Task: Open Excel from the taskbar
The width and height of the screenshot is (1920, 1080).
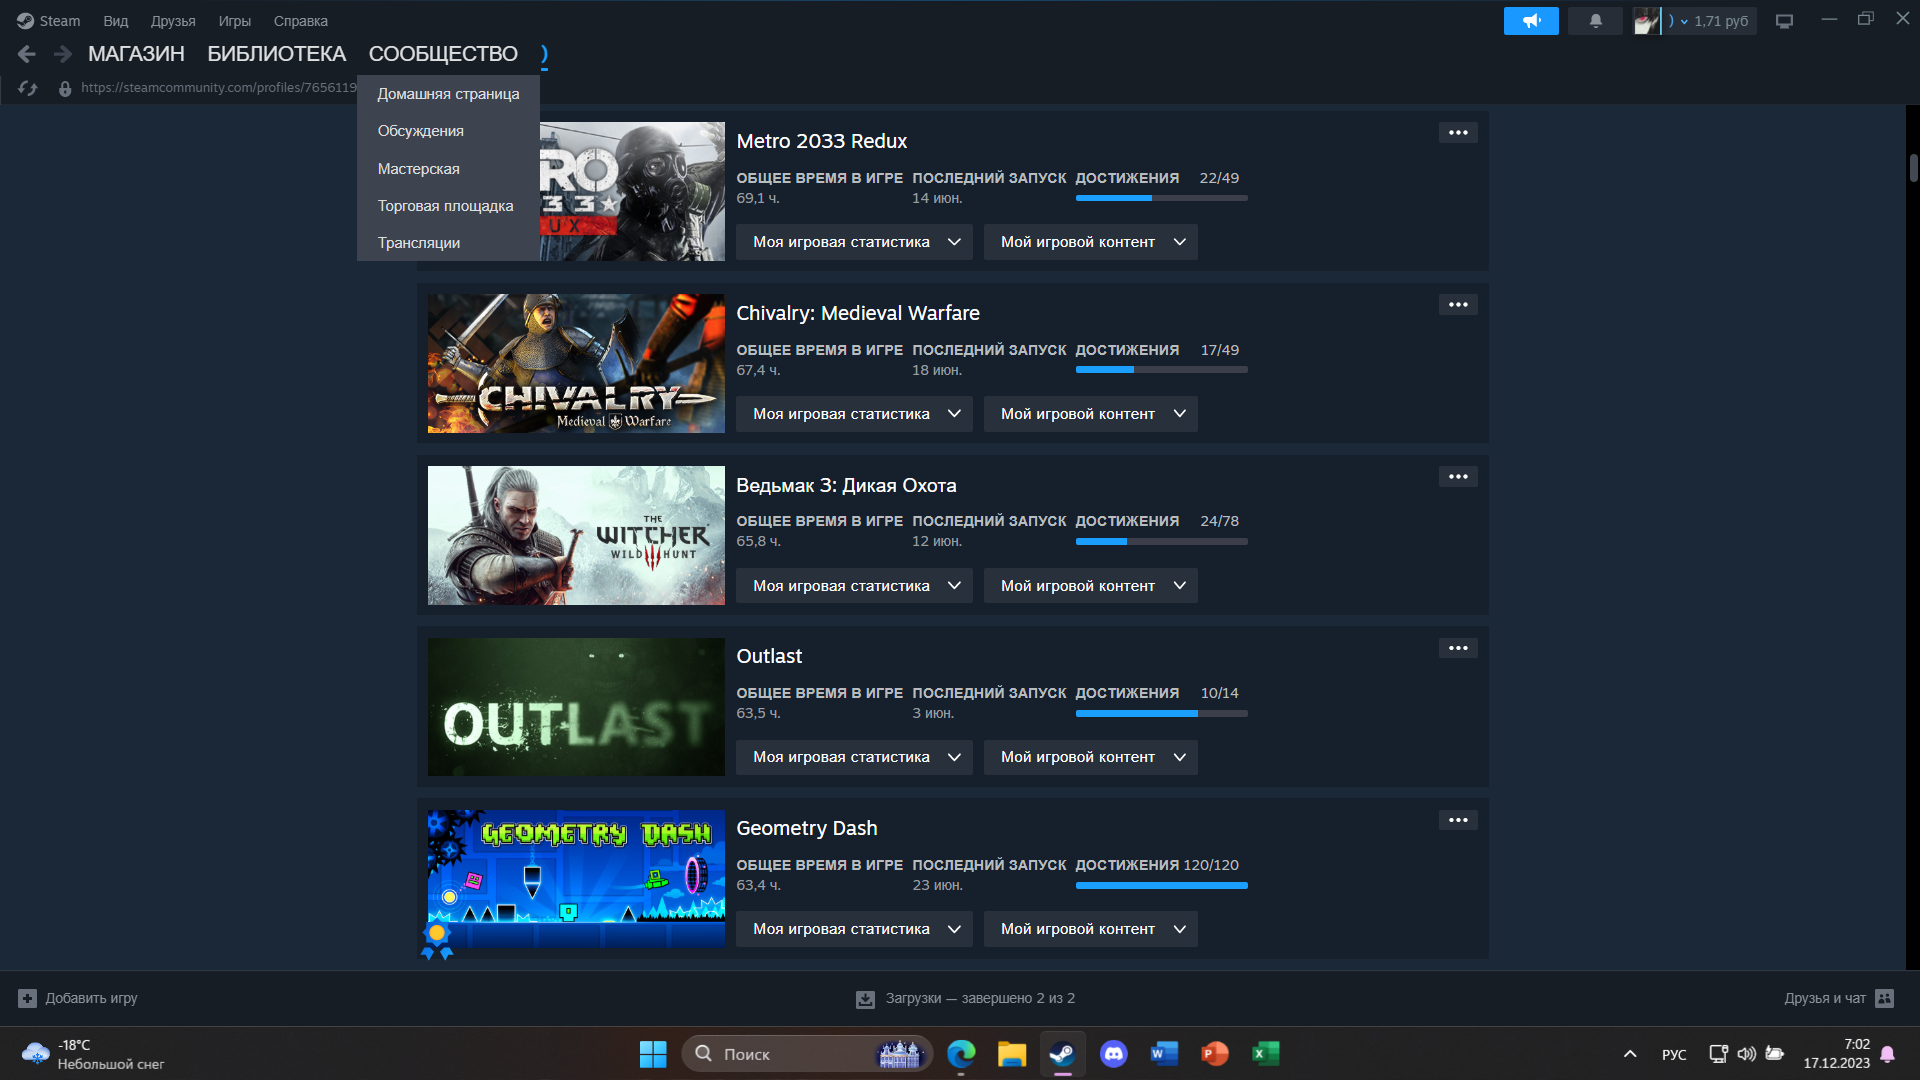Action: point(1266,1054)
